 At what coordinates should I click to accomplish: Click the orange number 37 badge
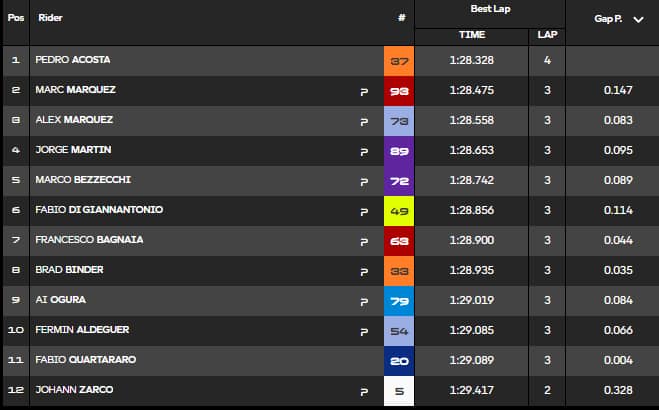399,61
